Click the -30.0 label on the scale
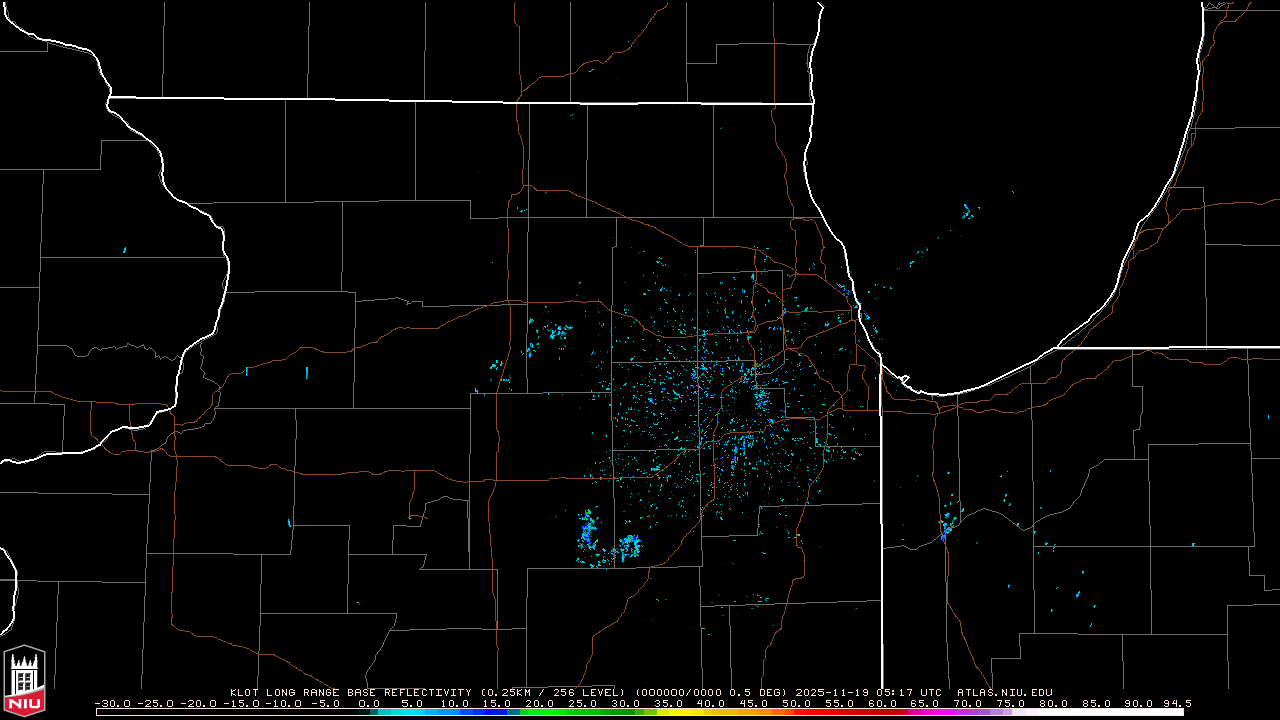Screen dimensions: 1280x720 click(x=112, y=703)
